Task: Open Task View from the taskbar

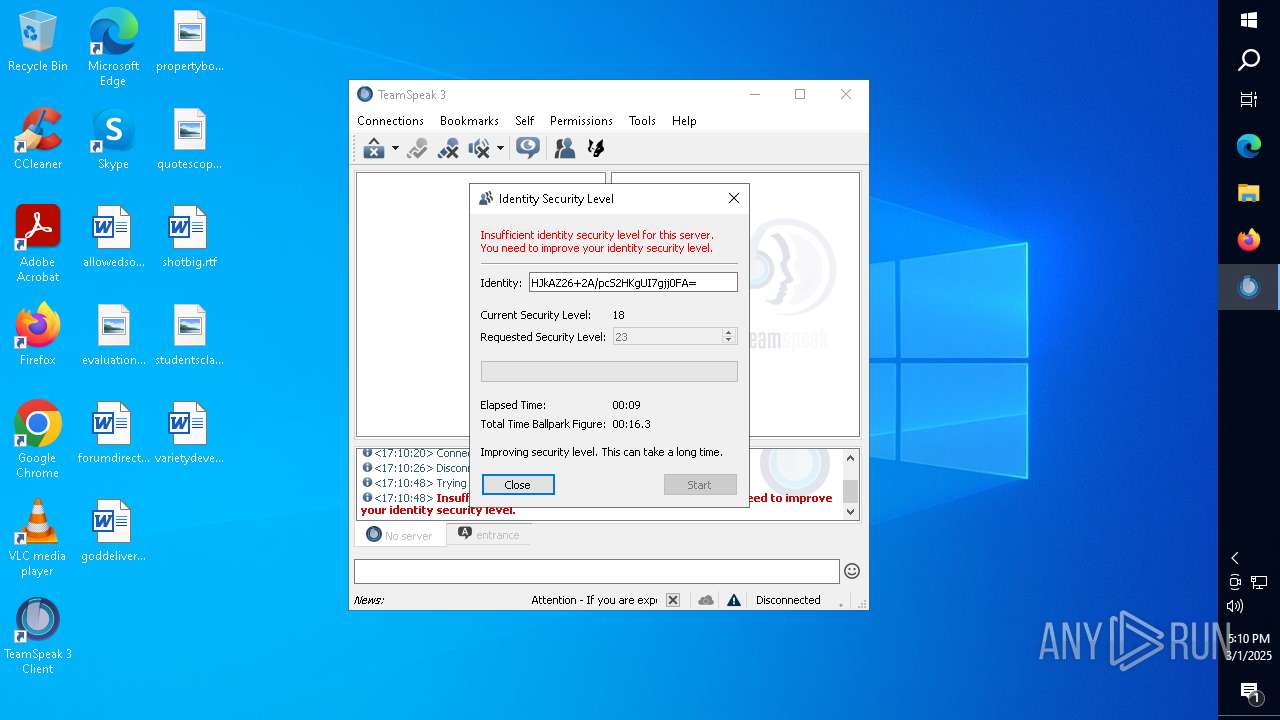Action: 1249,99
